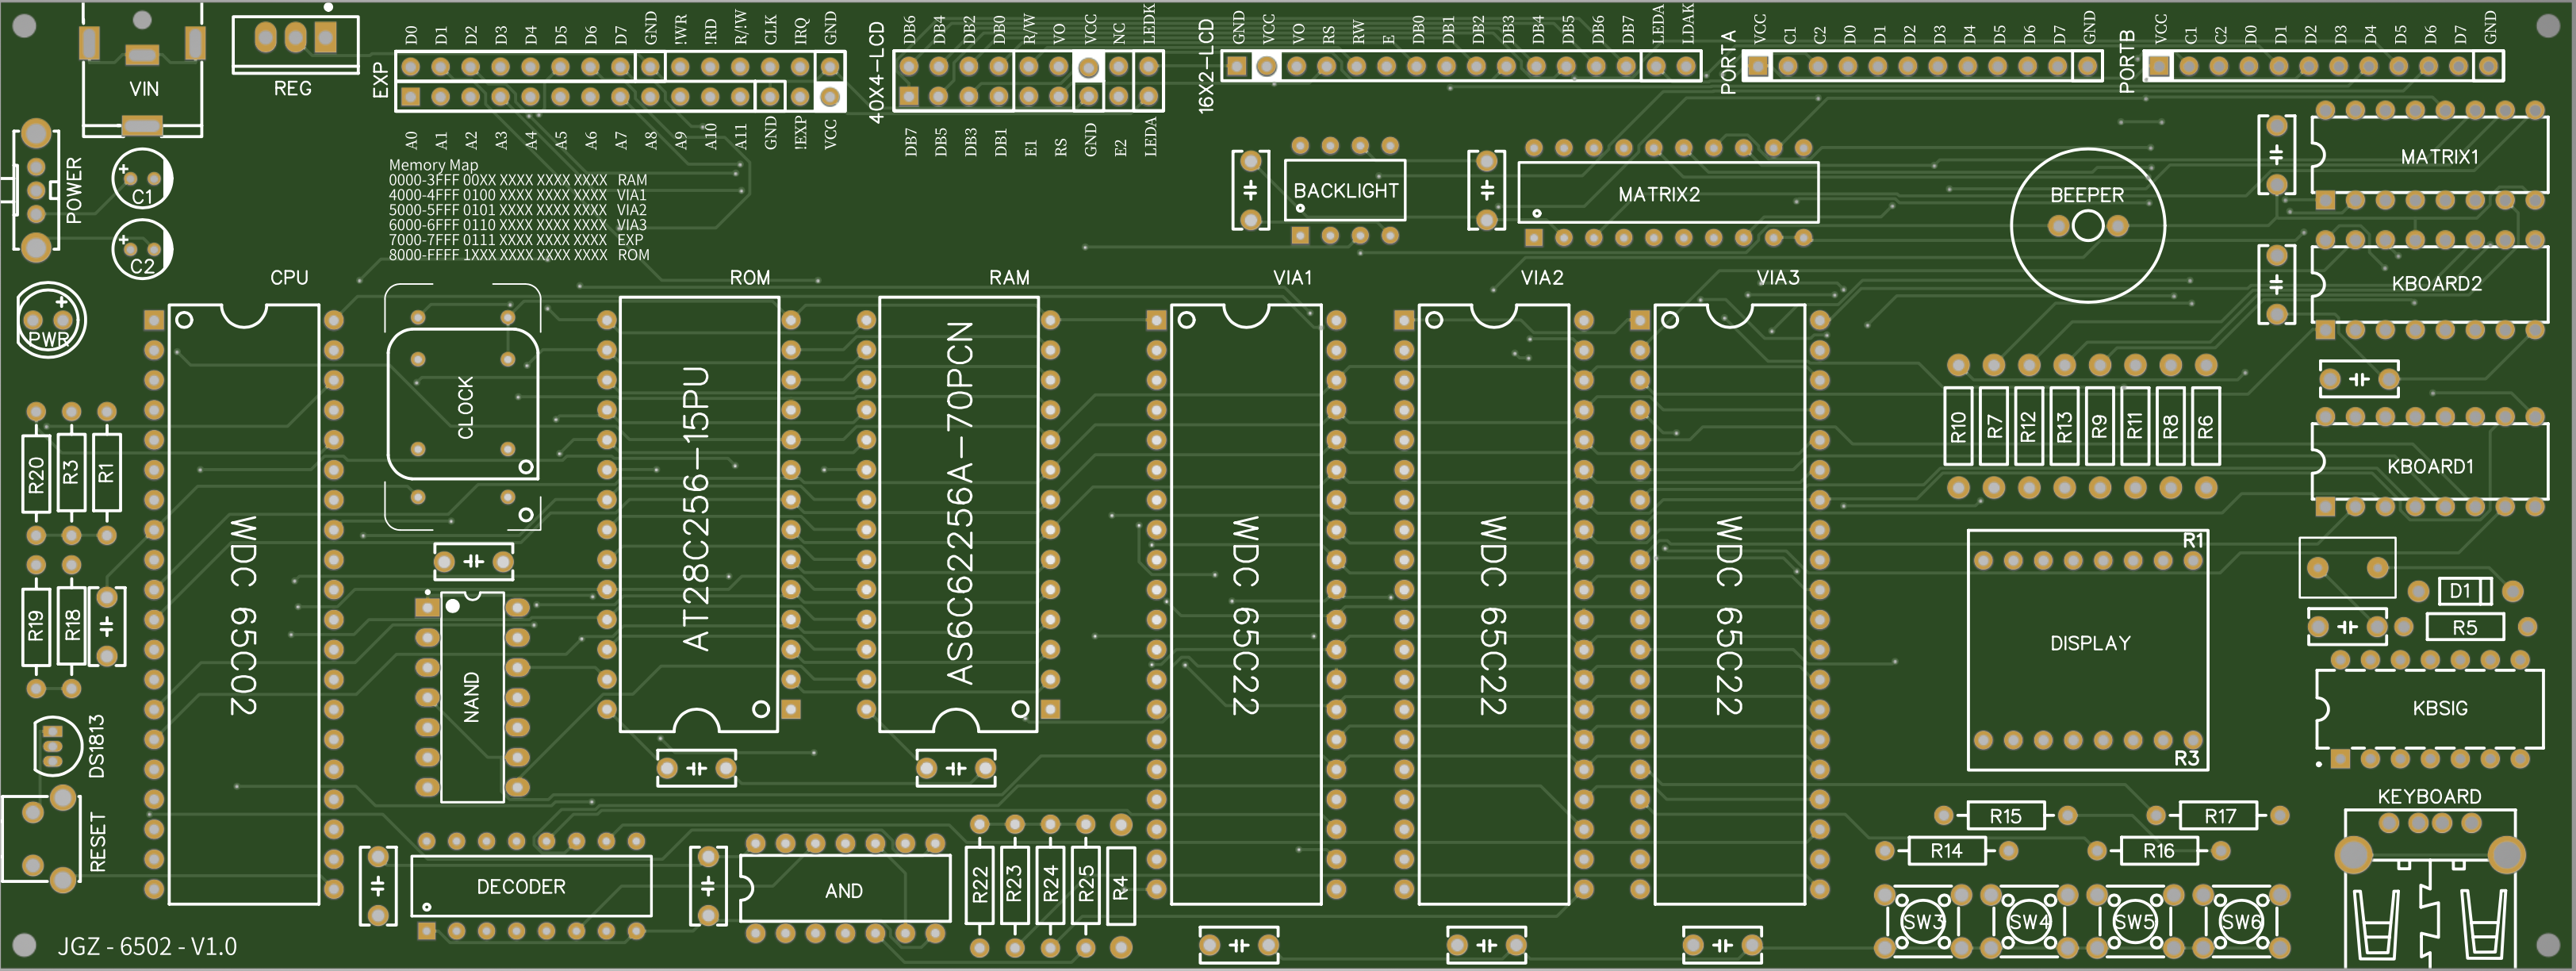2576x971 pixels.
Task: Click the BEEPER circular footprint
Action: [x=2087, y=225]
